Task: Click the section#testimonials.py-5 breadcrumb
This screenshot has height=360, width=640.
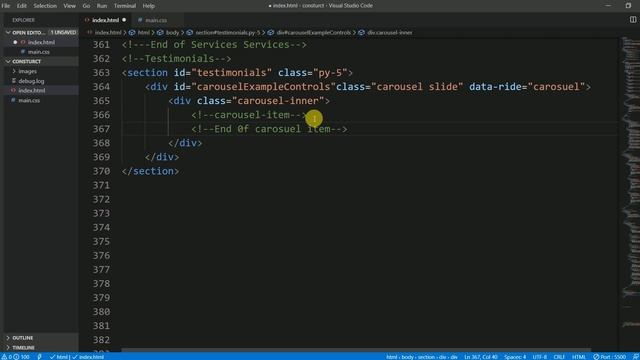Action: tap(227, 33)
